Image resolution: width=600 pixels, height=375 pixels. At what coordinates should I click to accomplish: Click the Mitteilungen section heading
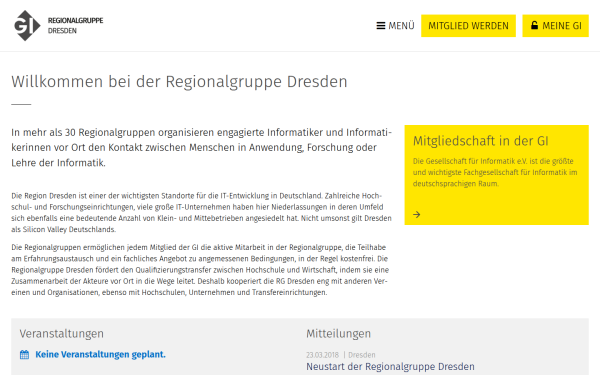pos(338,334)
